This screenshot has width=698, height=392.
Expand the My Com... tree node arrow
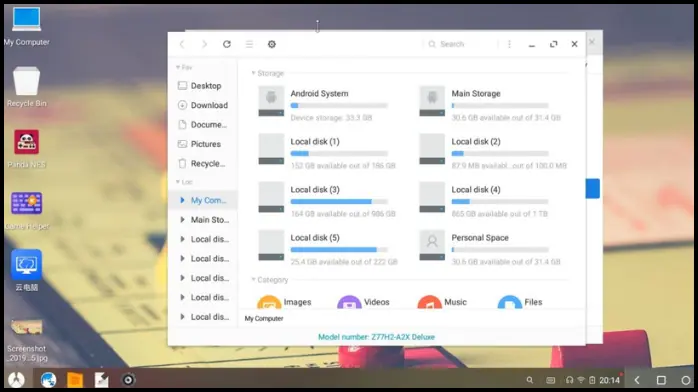(x=182, y=200)
